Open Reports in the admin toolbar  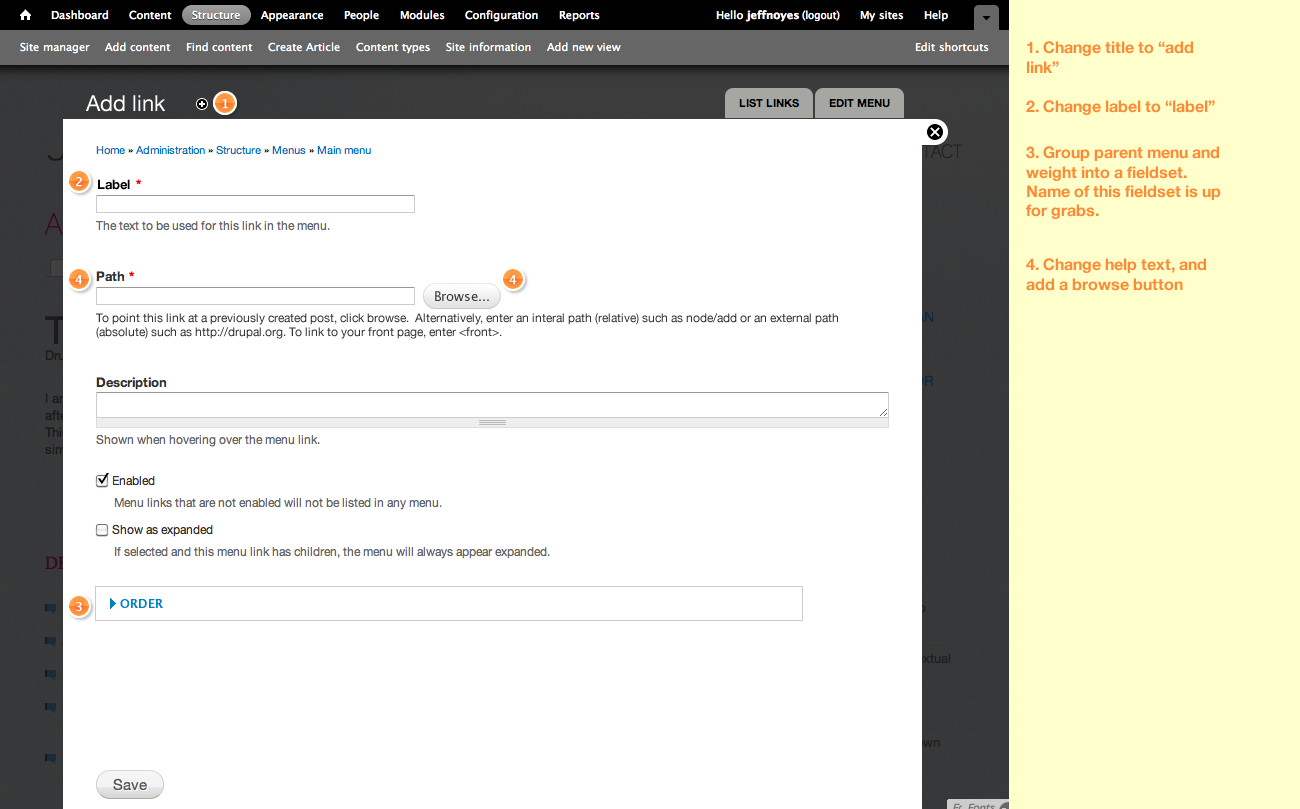point(579,15)
